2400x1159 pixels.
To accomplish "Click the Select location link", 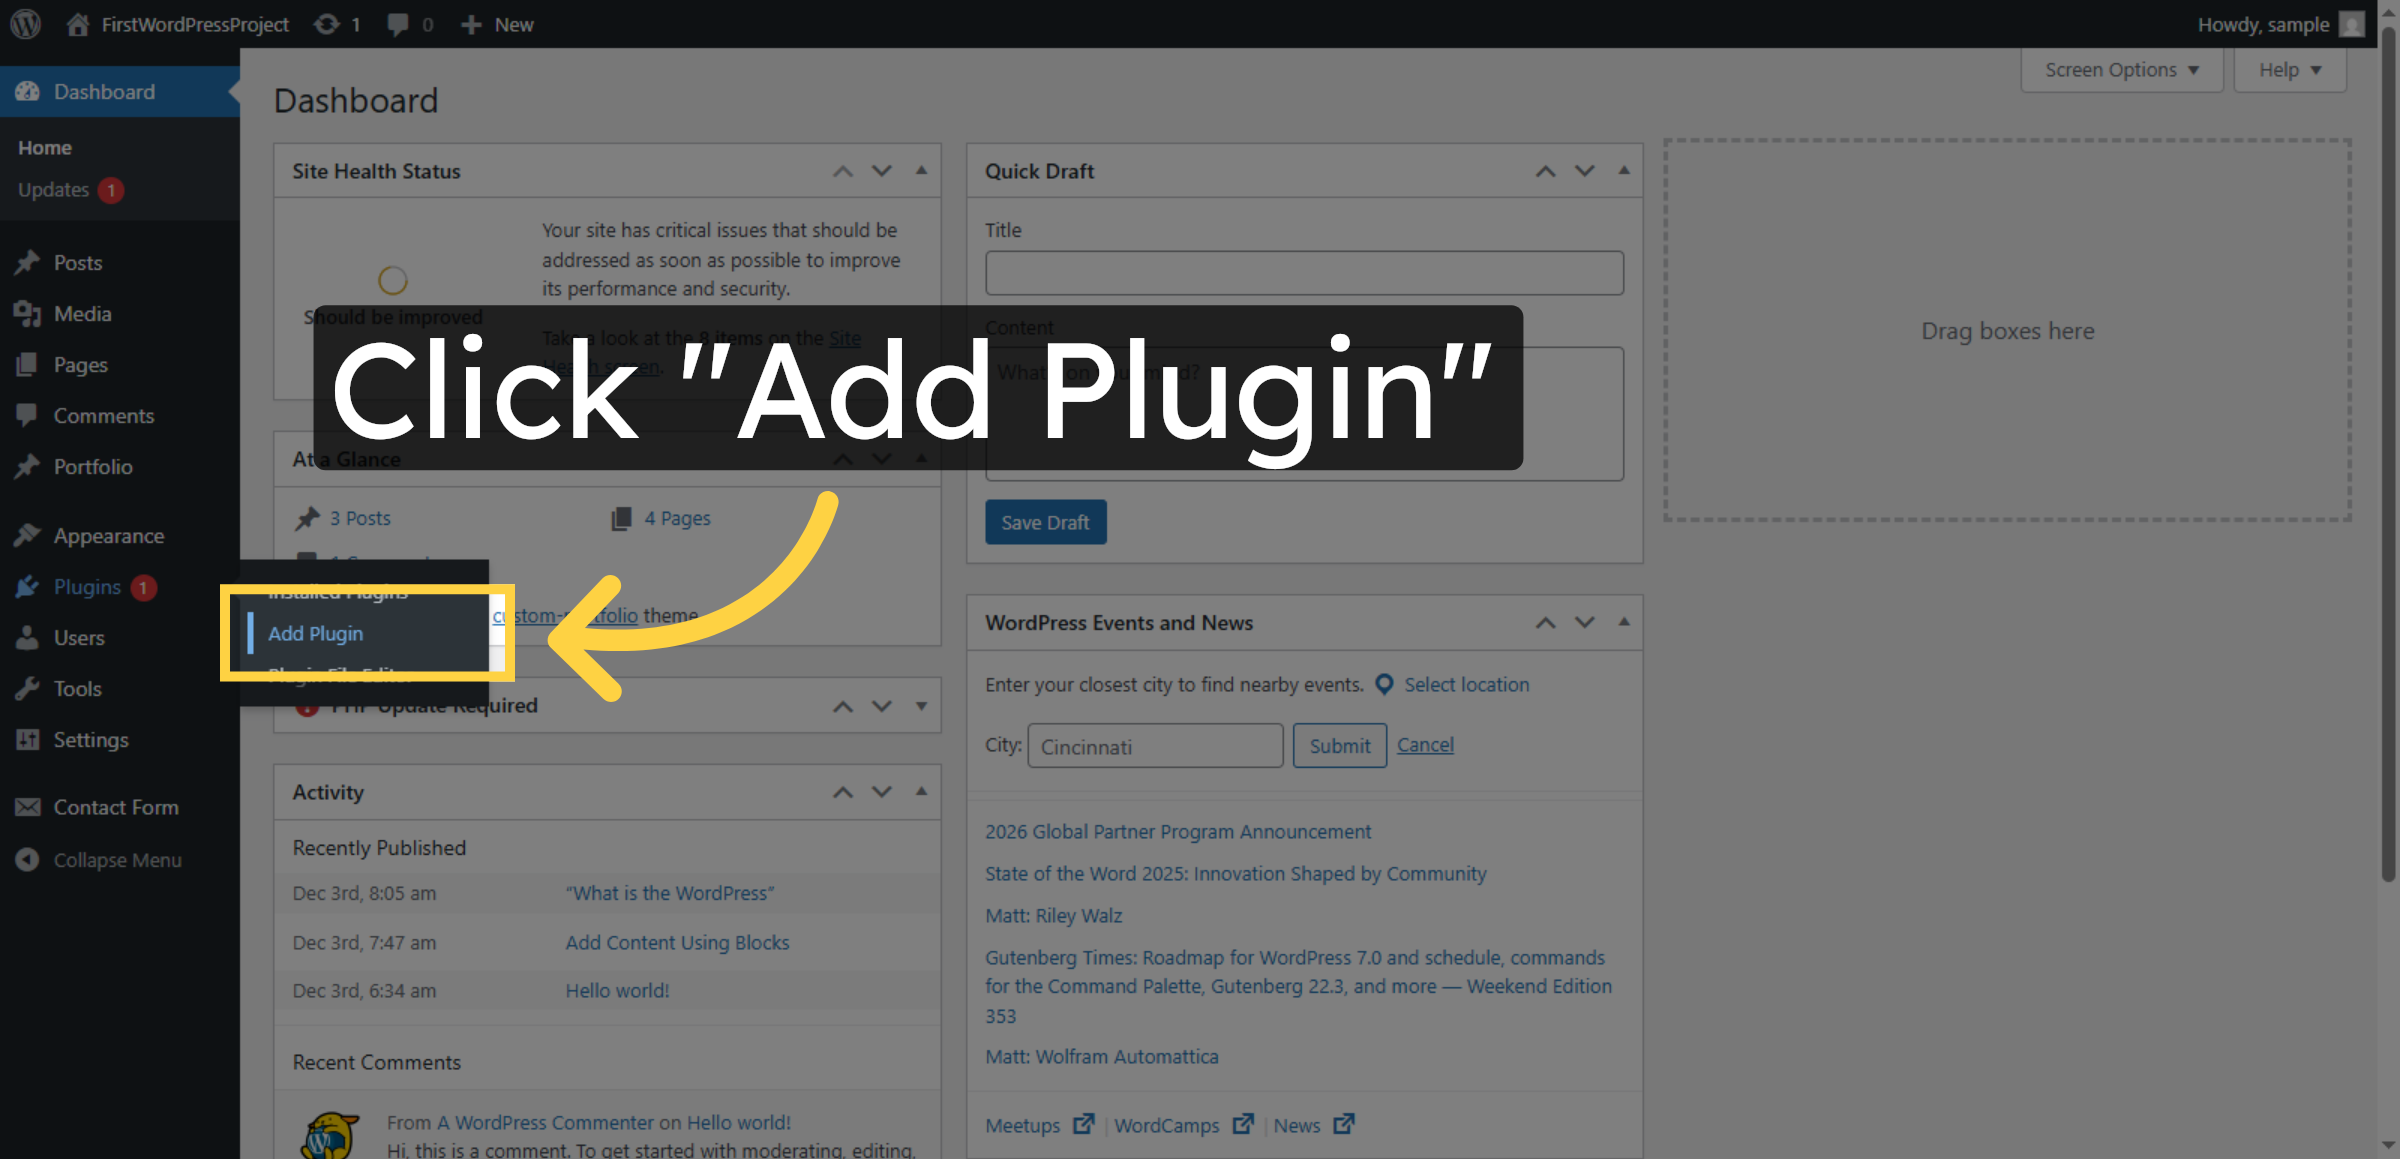I will click(x=1466, y=684).
